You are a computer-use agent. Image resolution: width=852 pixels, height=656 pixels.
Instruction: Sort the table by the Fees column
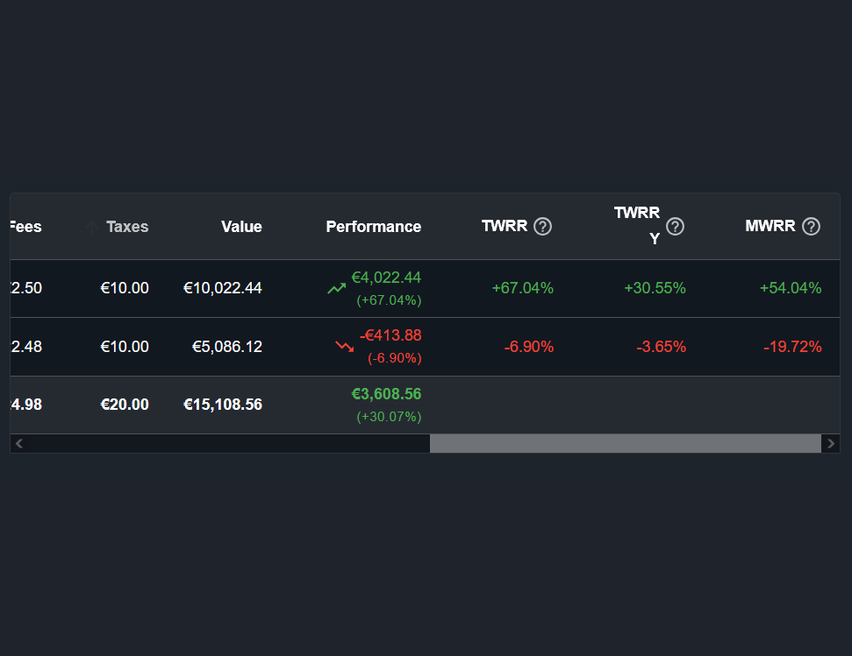coord(24,226)
